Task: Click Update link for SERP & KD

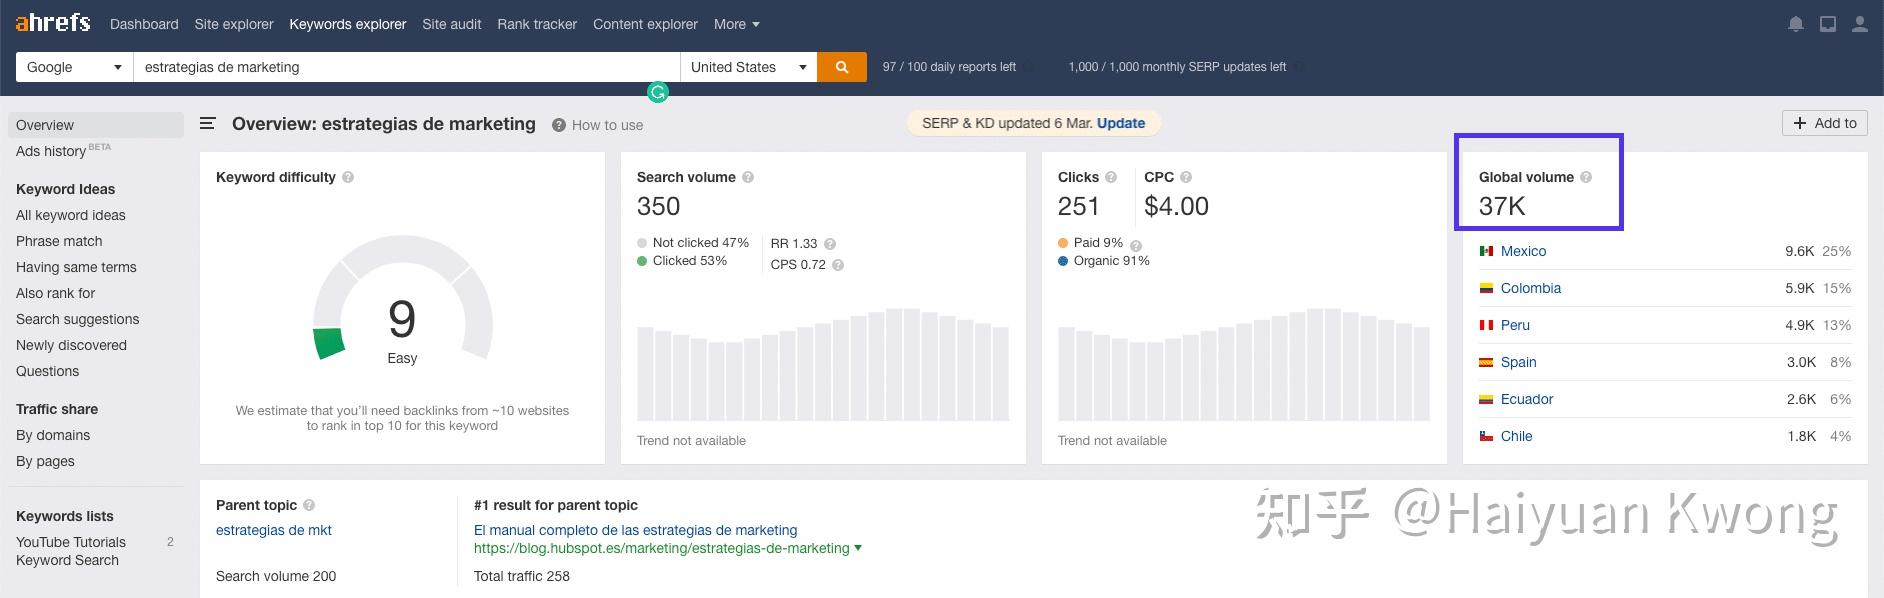Action: point(1121,123)
